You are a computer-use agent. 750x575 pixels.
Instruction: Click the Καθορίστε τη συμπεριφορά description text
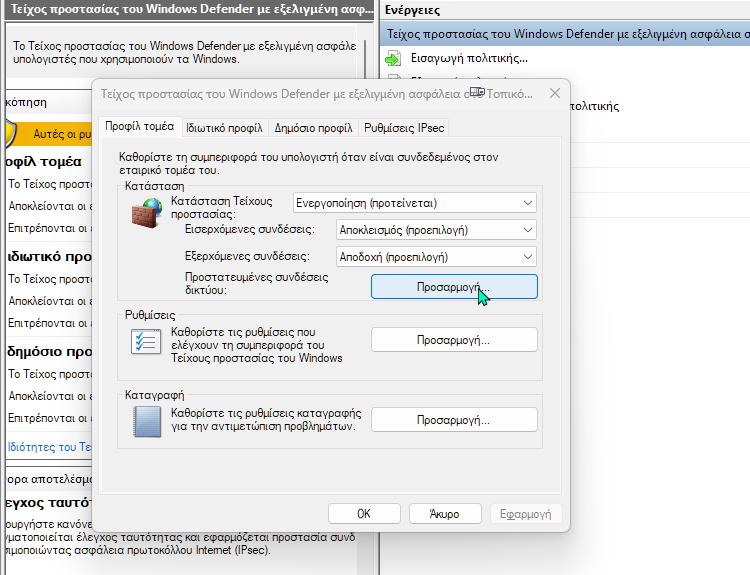(309, 163)
